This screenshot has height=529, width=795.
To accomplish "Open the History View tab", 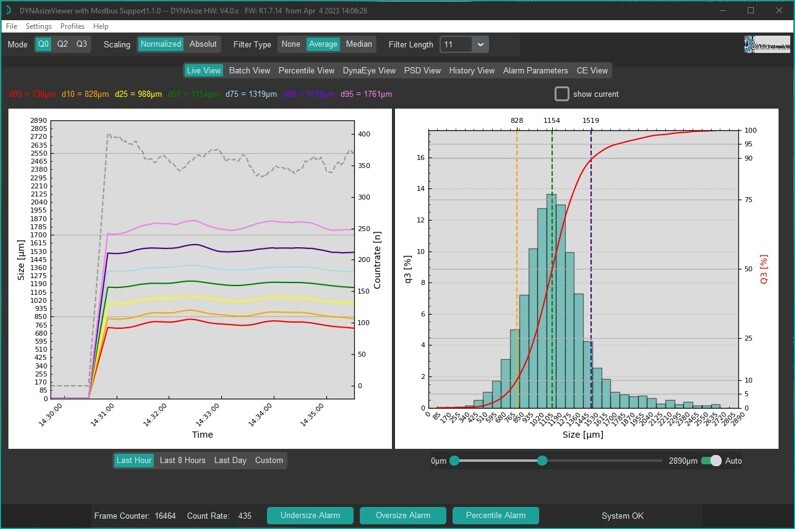I will click(x=472, y=70).
